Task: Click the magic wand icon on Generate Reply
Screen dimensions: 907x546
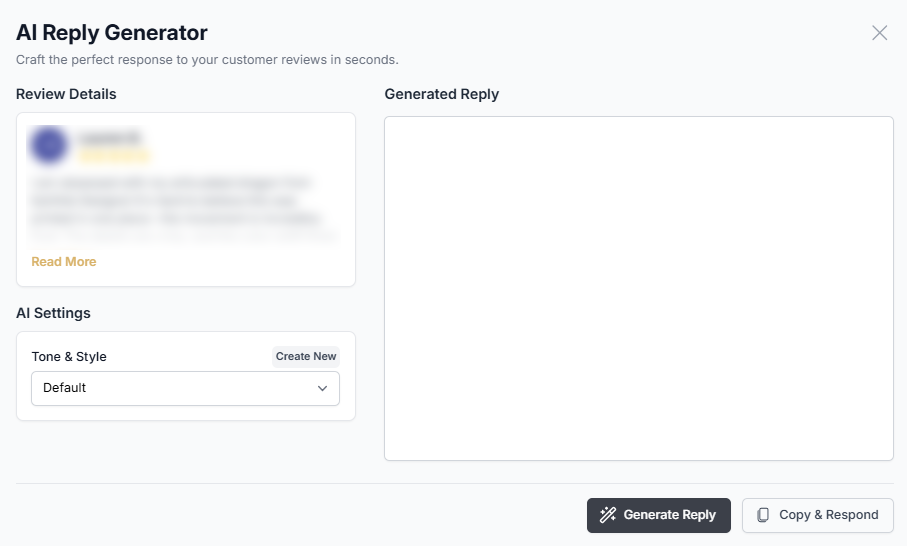Action: 607,515
